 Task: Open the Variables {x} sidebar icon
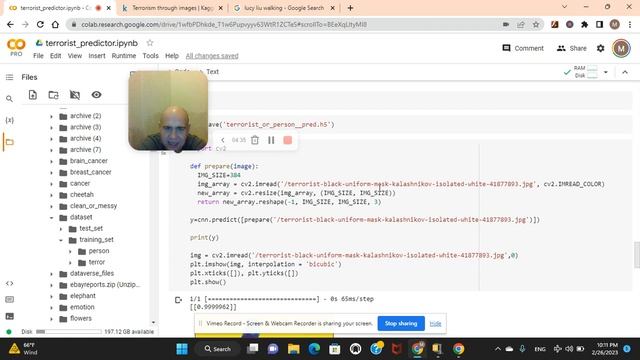[x=9, y=120]
